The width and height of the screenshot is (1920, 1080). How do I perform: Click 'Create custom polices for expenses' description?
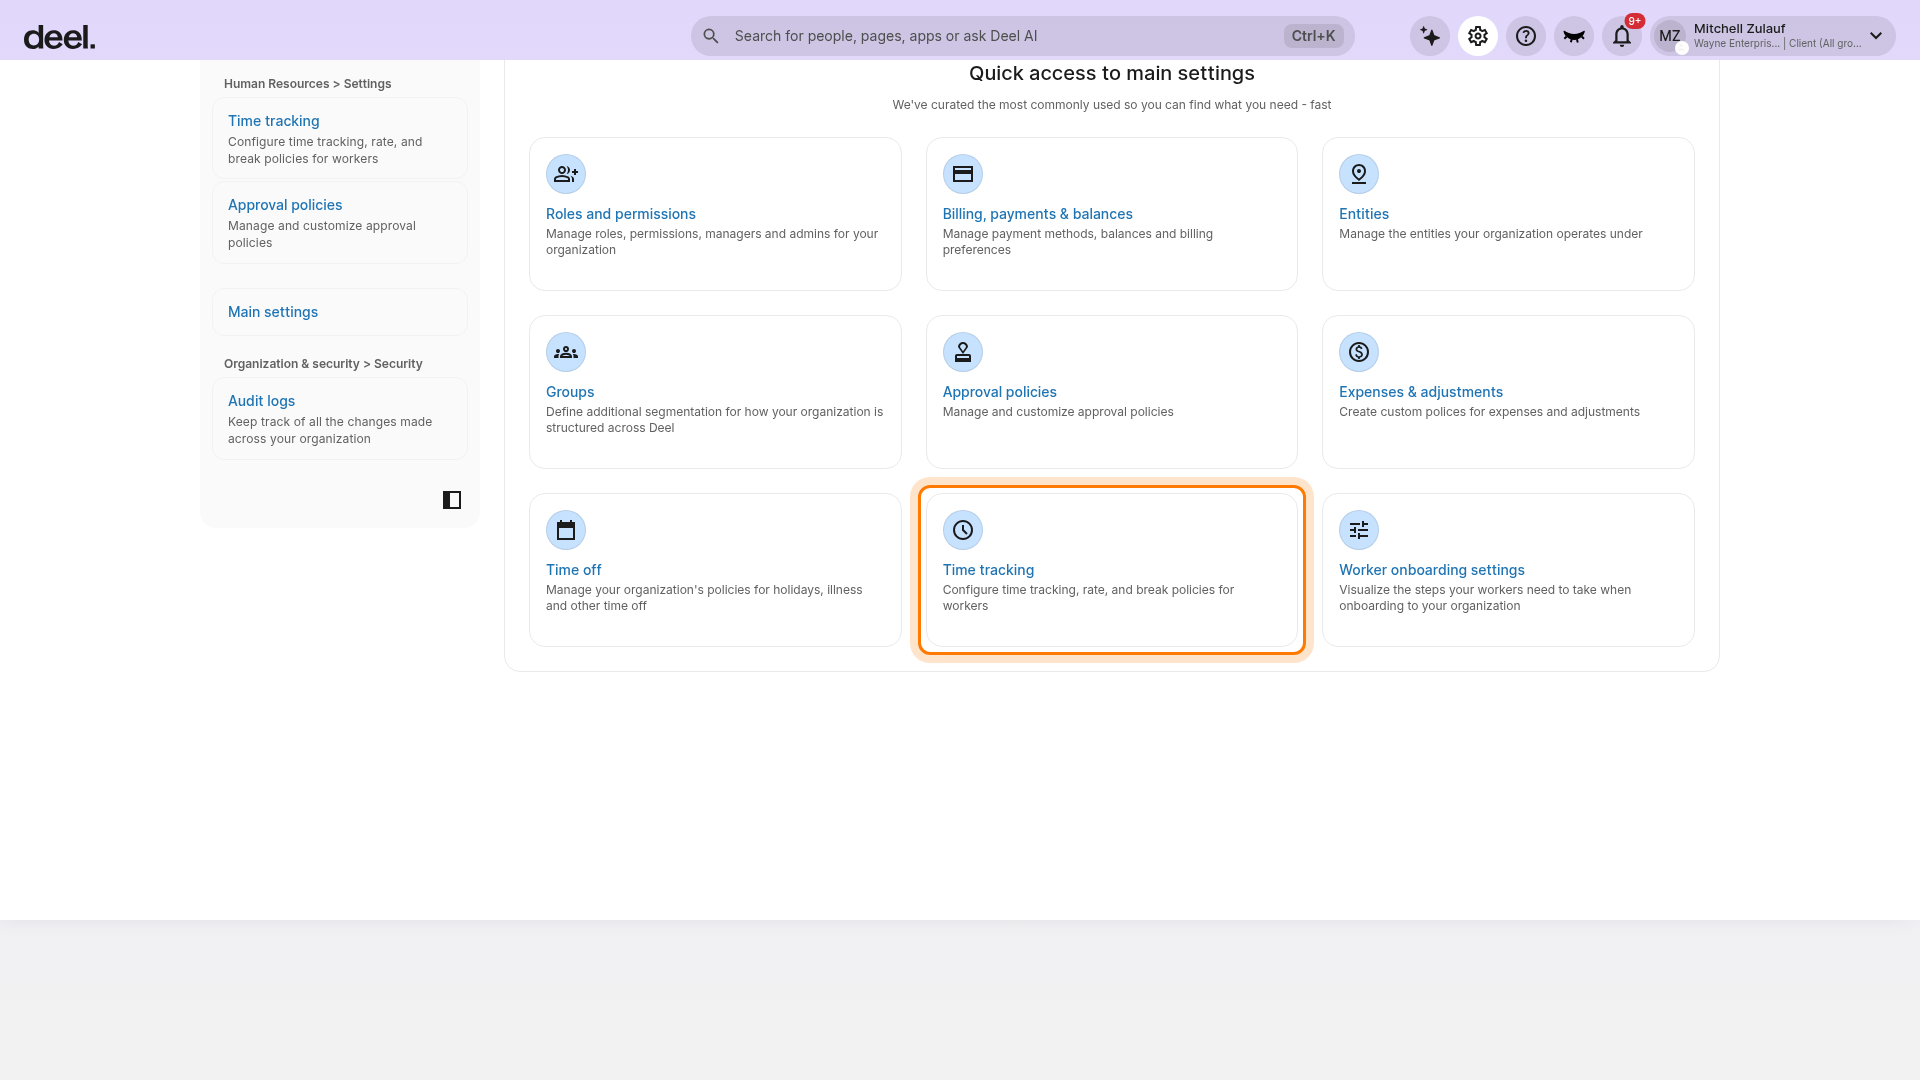tap(1489, 412)
